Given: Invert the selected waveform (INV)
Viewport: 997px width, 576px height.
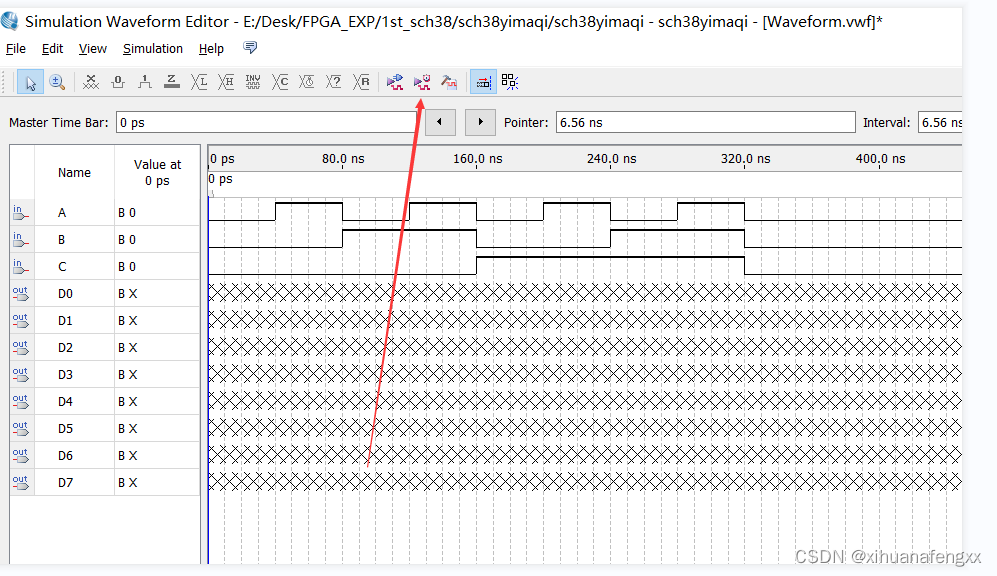Looking at the screenshot, I should (253, 82).
